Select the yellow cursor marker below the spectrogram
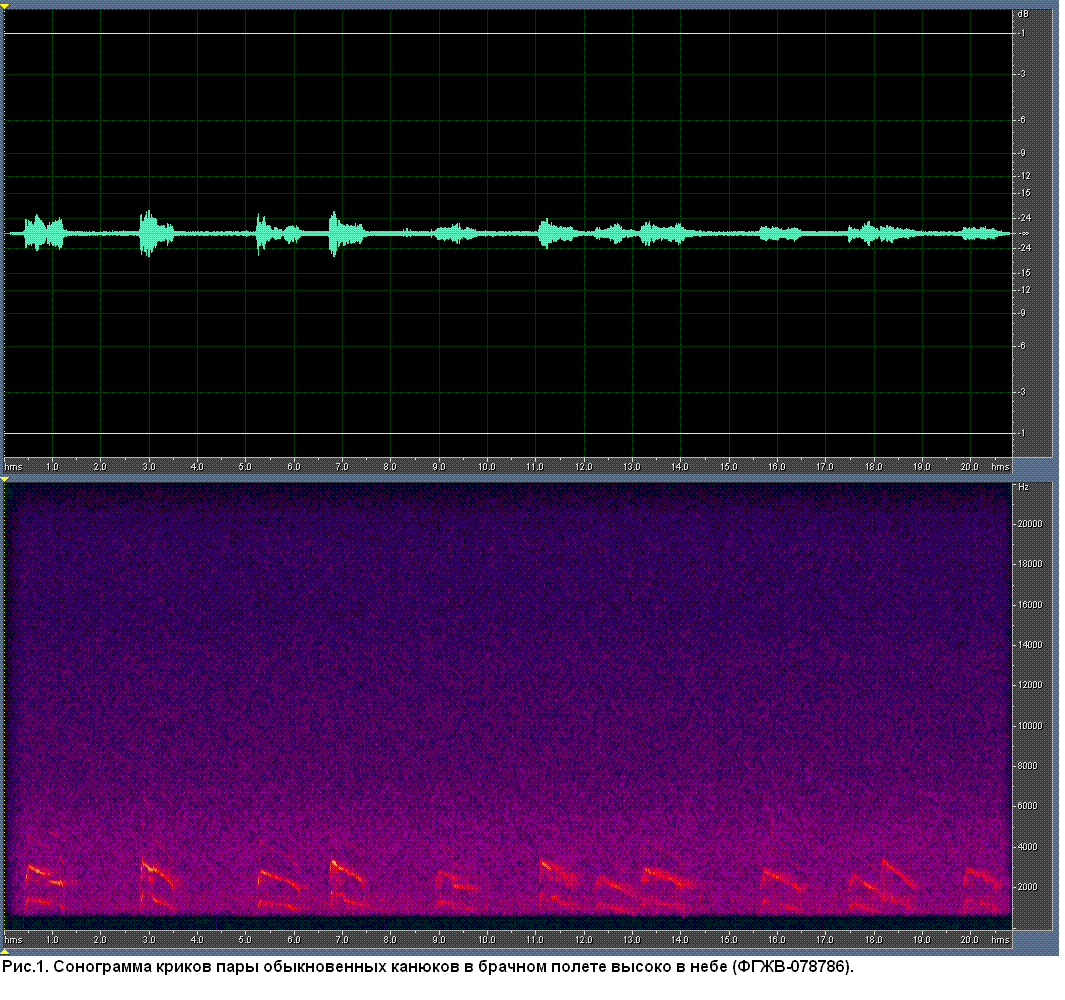Image resolution: width=1065 pixels, height=1000 pixels. pyautogui.click(x=5, y=952)
